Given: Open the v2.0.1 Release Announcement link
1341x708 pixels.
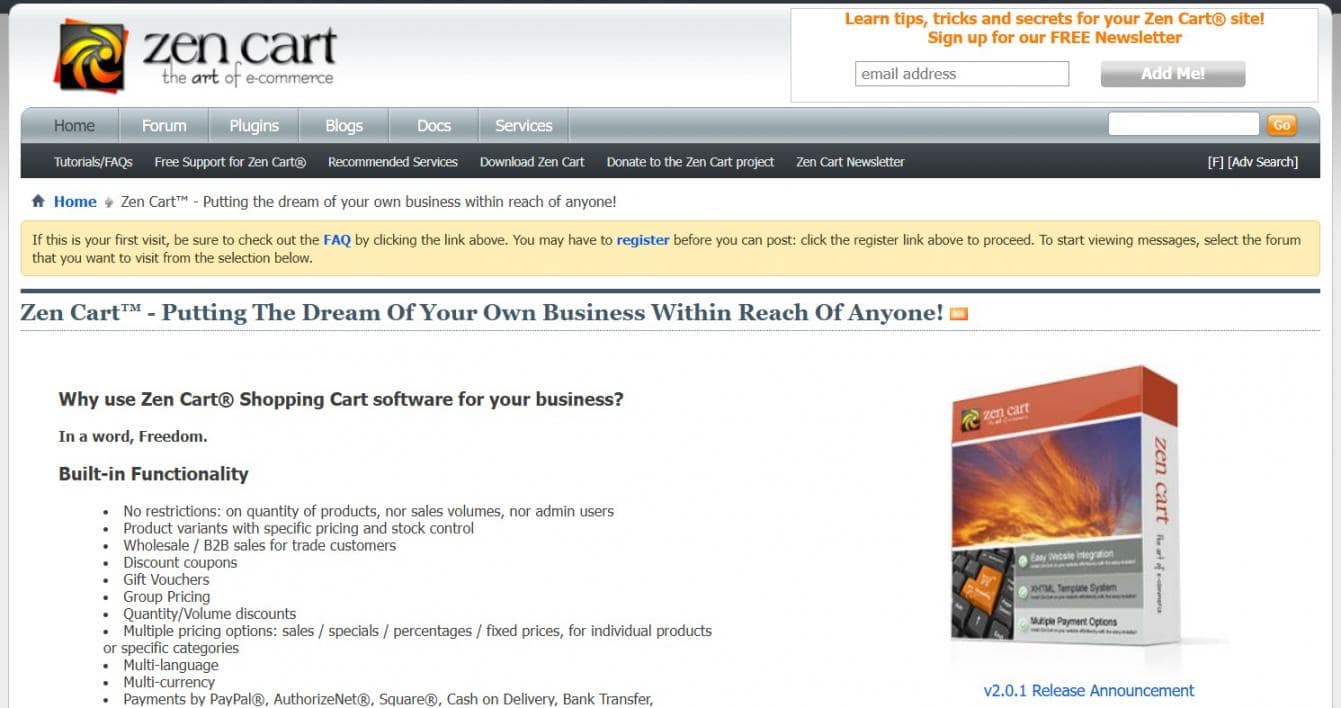Looking at the screenshot, I should 1089,690.
